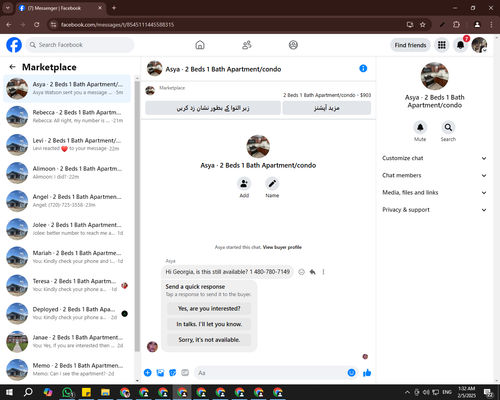This screenshot has width=500, height=400.
Task: Open browser extensions puzzle icon
Action: 456,25
